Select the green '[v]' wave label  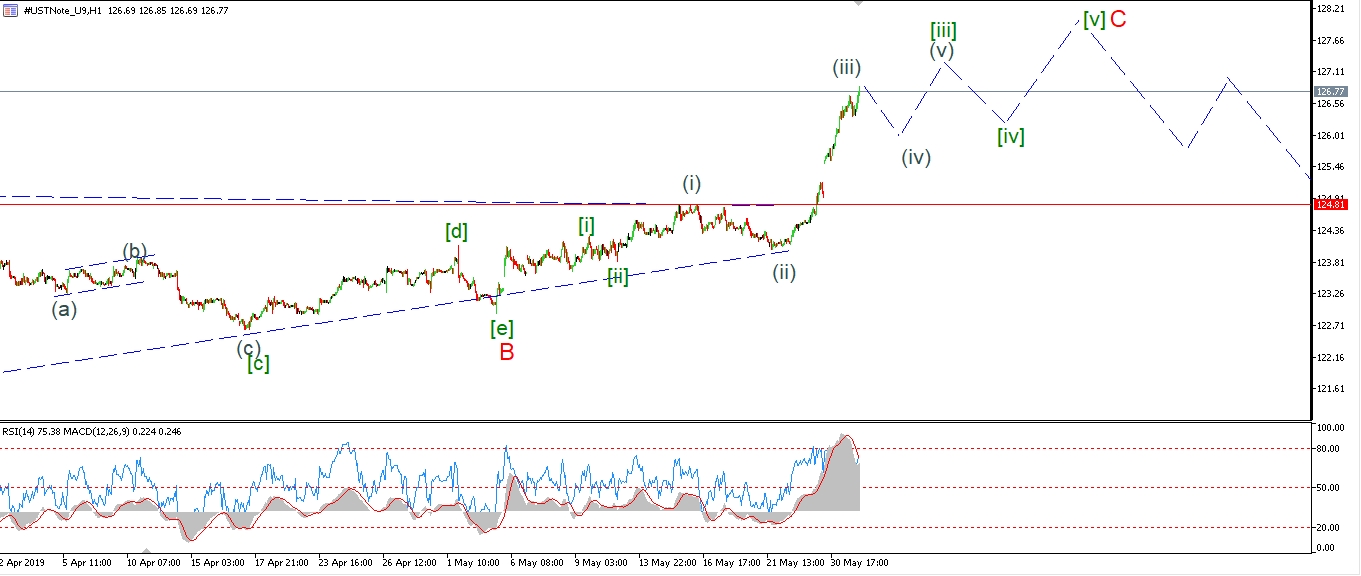pos(1093,19)
